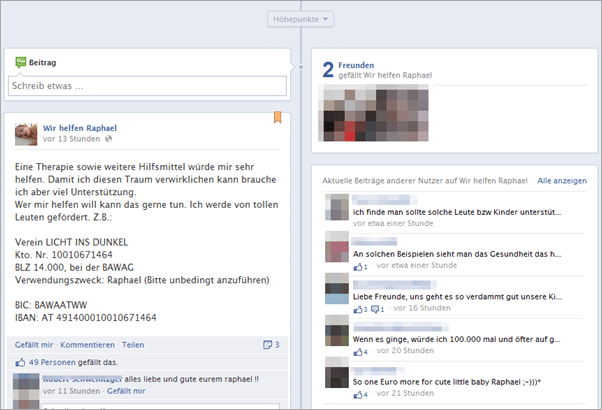Click blurred author name above 'Wenn es ginge' post
The image size is (602, 410).
tap(400, 327)
